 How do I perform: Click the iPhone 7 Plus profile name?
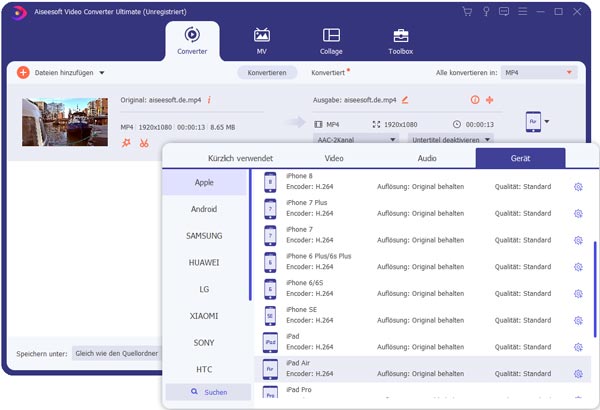[x=307, y=203]
